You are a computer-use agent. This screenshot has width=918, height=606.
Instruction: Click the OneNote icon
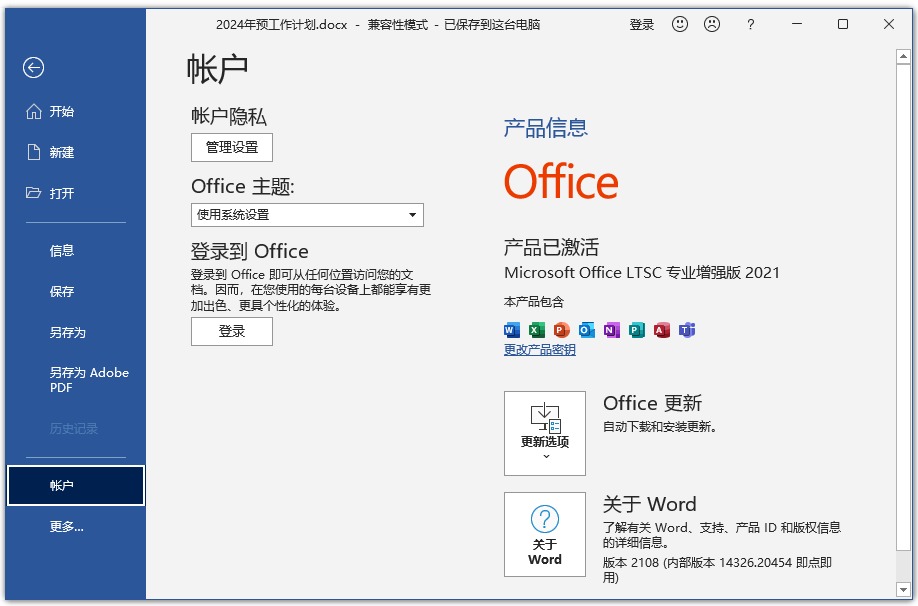pos(611,330)
